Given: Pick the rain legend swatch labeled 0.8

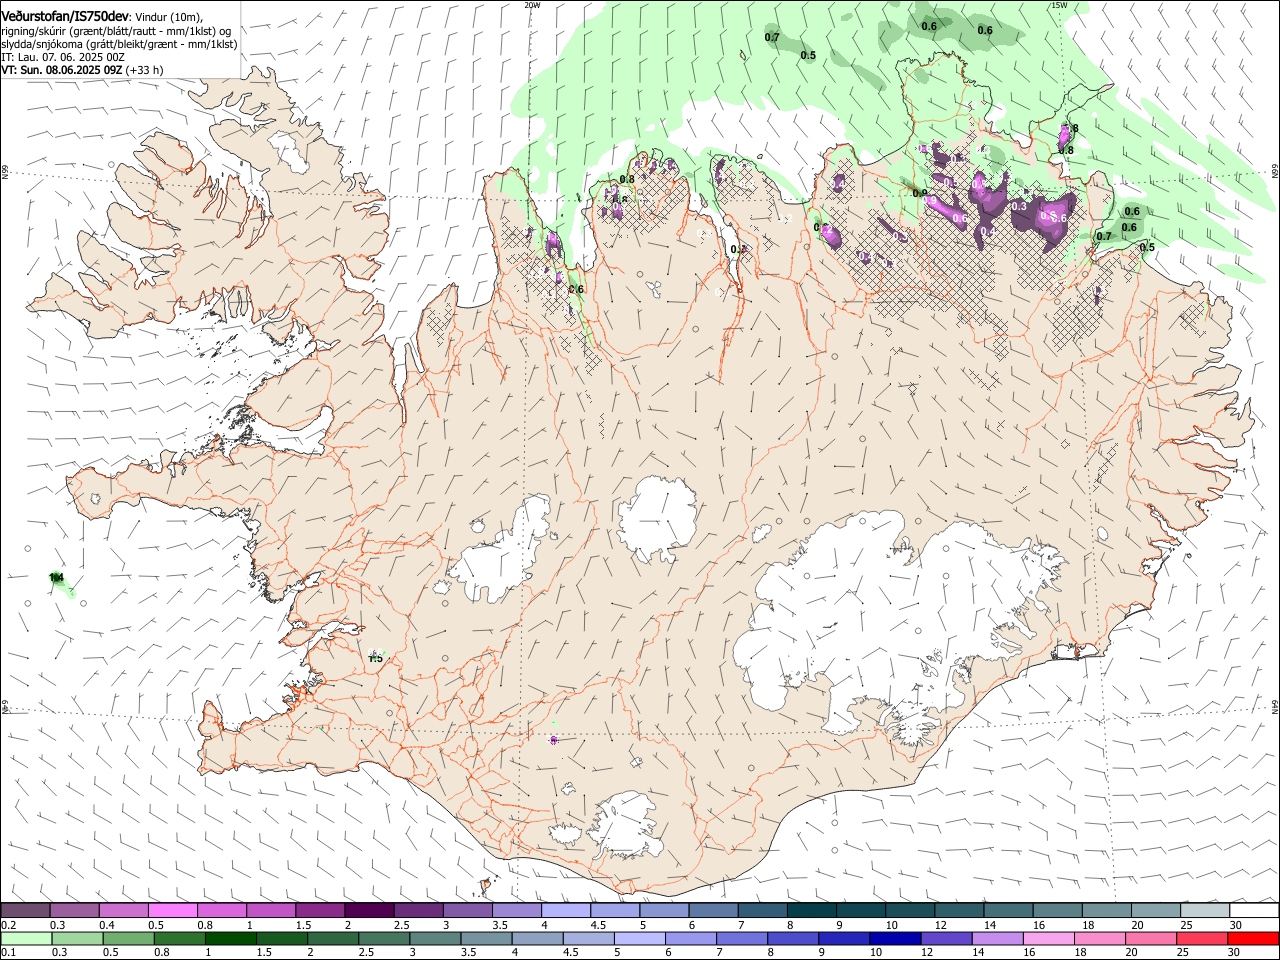Looking at the screenshot, I should [179, 938].
